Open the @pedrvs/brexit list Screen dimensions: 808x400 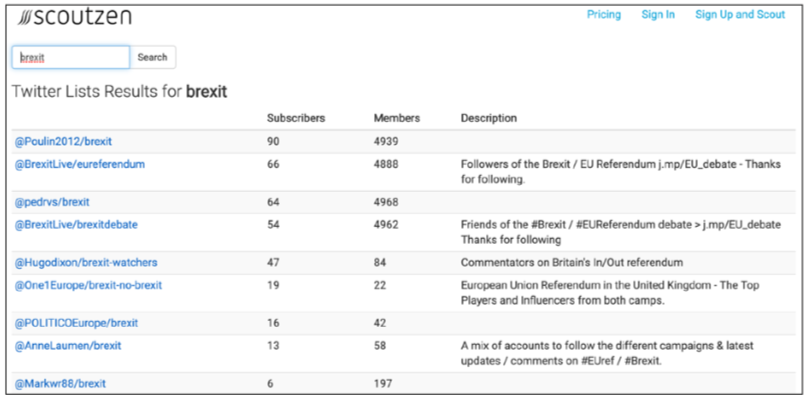[52, 202]
